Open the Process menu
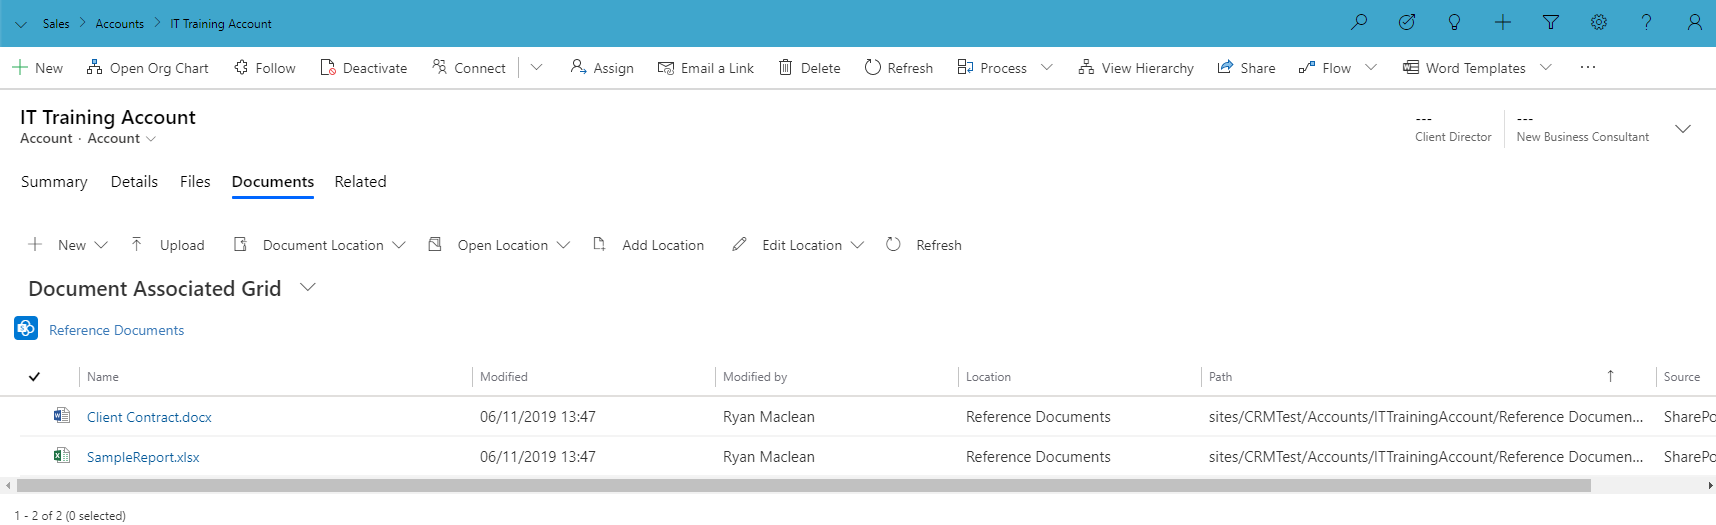This screenshot has width=1716, height=525. (1004, 68)
